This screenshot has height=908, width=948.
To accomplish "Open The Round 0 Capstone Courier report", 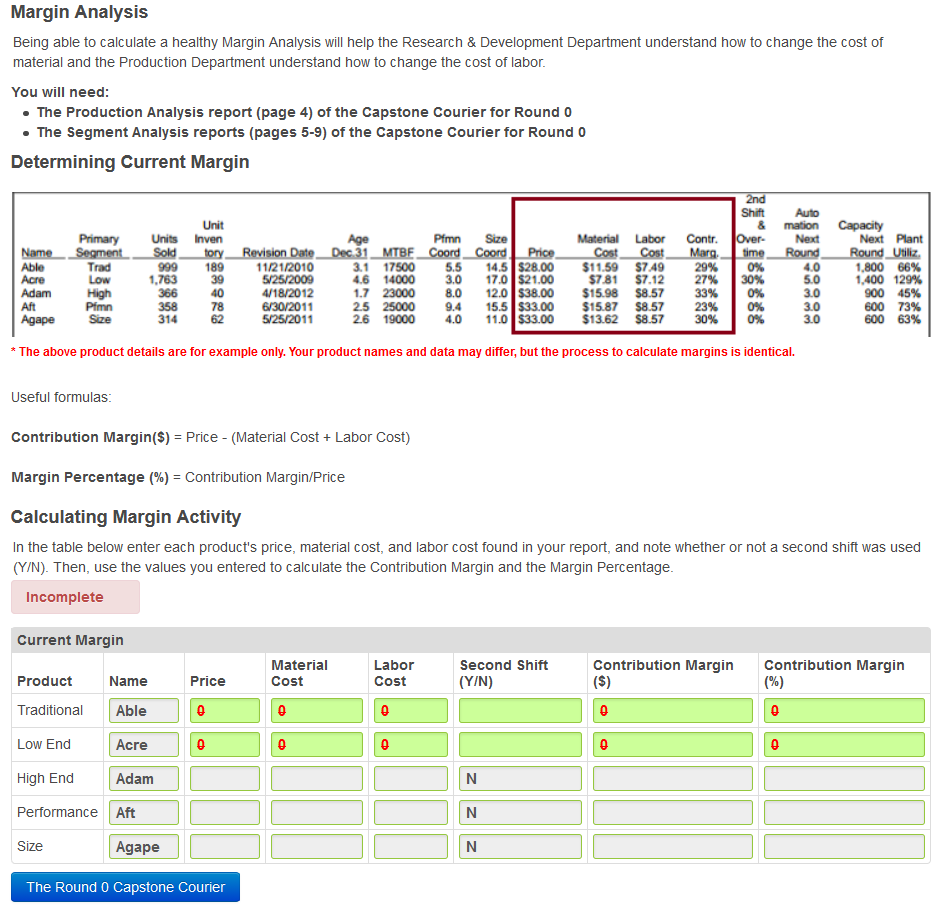I will click(x=124, y=886).
